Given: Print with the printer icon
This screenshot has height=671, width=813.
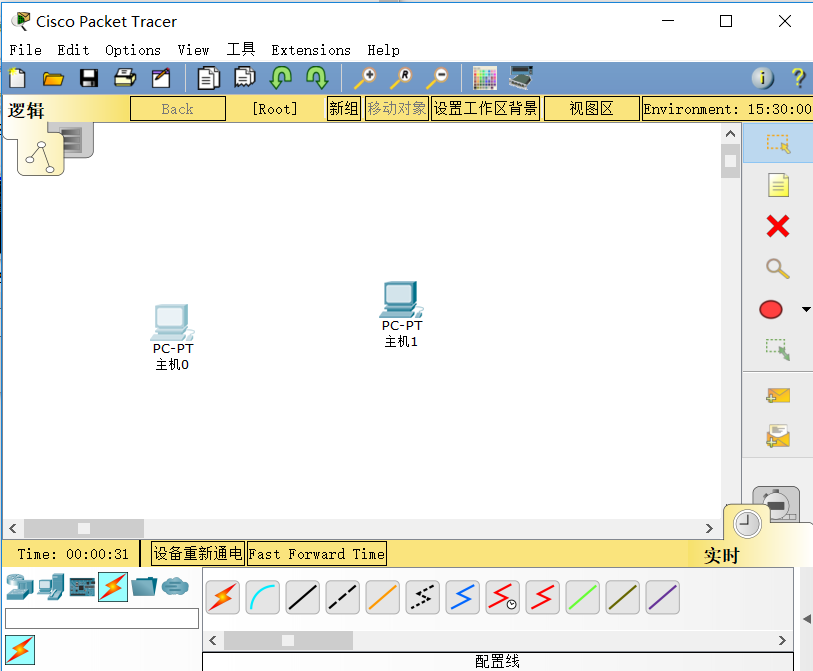Looking at the screenshot, I should 125,78.
